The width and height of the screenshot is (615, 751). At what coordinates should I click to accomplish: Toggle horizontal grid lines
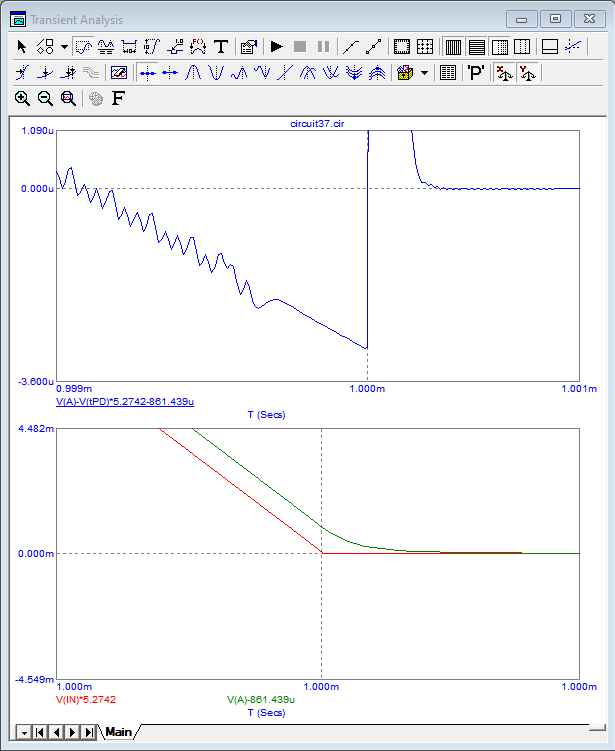click(x=477, y=46)
